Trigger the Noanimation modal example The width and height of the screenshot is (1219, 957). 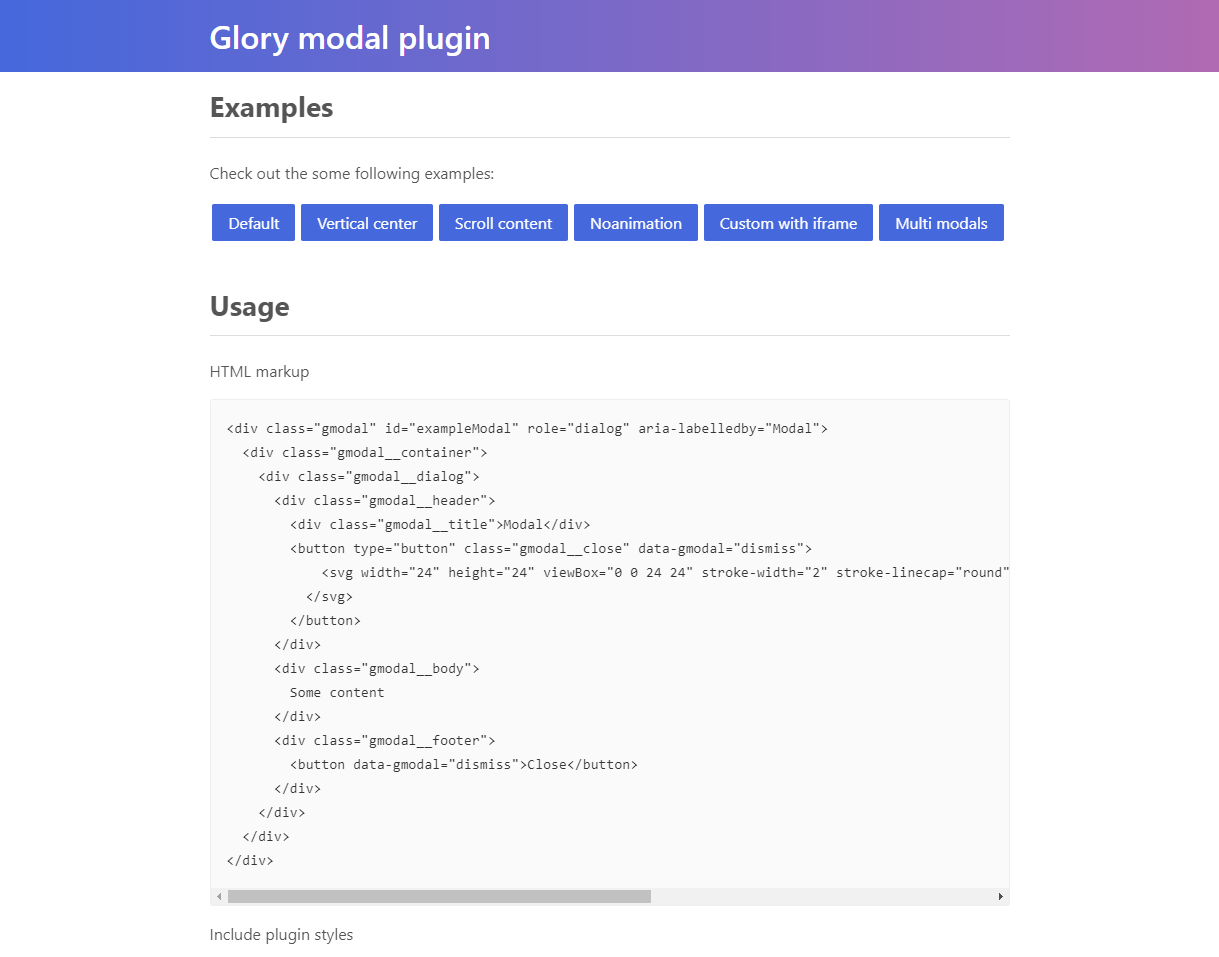pos(636,223)
